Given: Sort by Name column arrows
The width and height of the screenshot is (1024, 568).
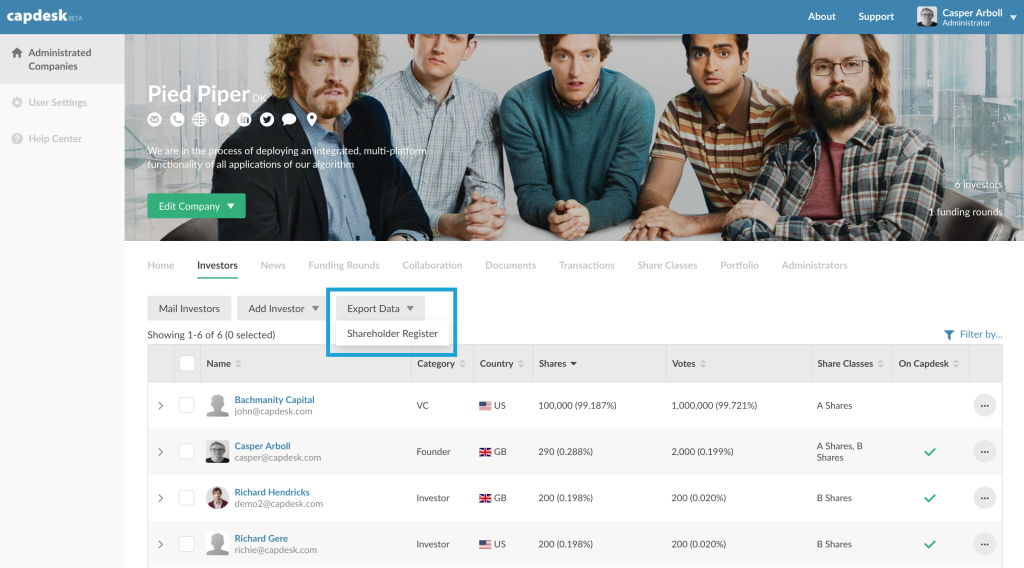Looking at the screenshot, I should coord(238,364).
